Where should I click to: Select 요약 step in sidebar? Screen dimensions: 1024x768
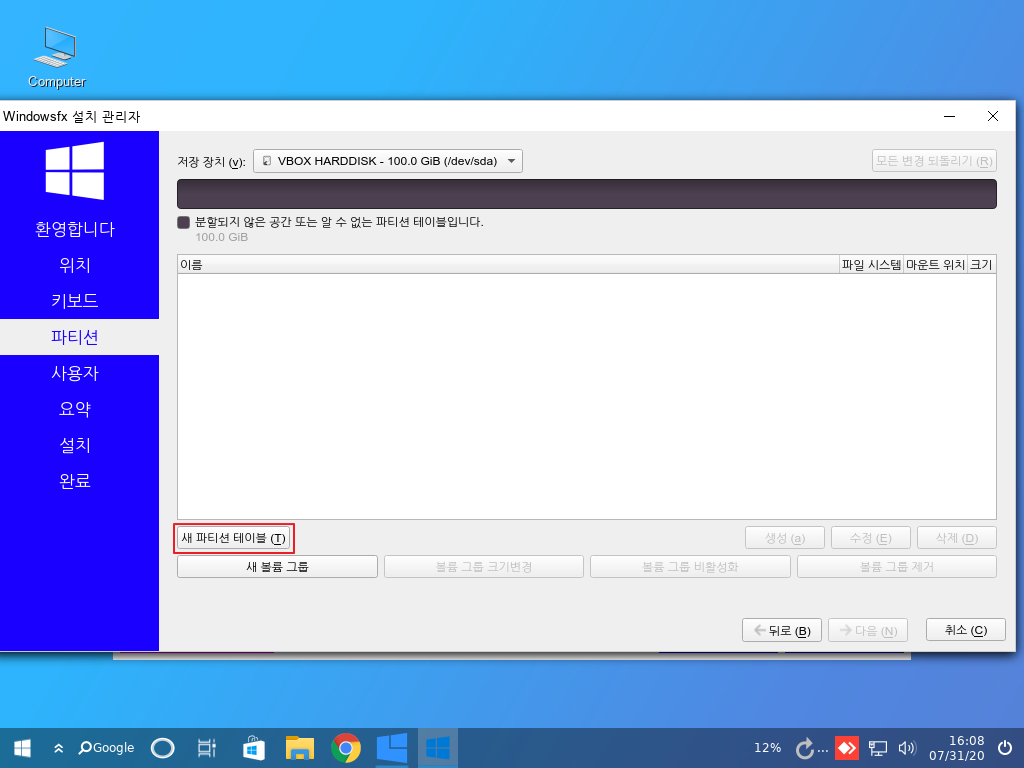(75, 409)
